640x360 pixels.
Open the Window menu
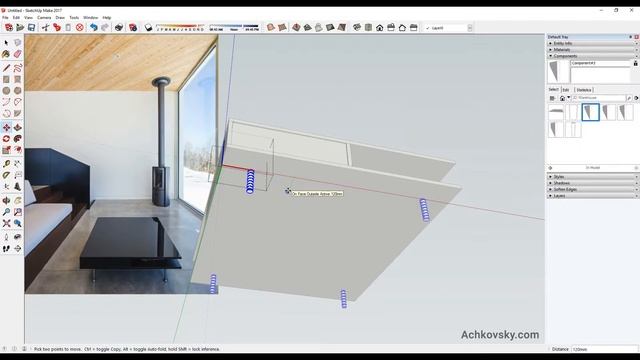click(91, 18)
